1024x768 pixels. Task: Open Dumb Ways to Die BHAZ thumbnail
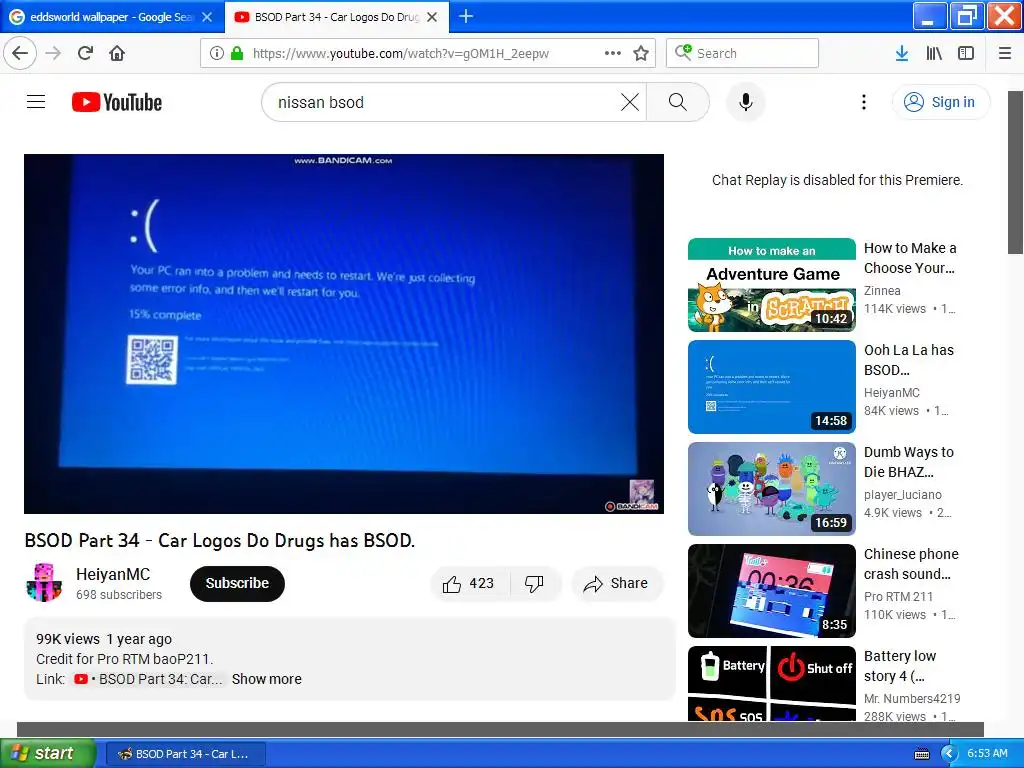click(x=771, y=488)
